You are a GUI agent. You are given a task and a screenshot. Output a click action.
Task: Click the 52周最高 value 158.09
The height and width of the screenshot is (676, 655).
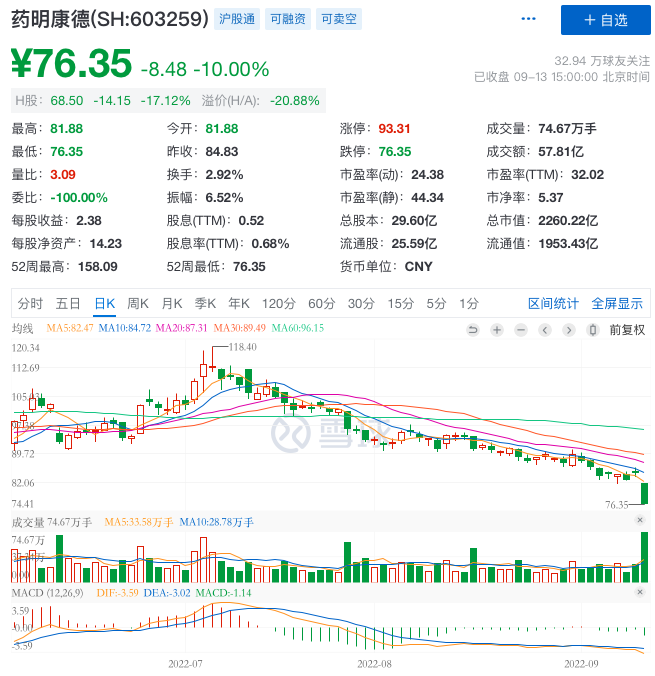click(97, 266)
